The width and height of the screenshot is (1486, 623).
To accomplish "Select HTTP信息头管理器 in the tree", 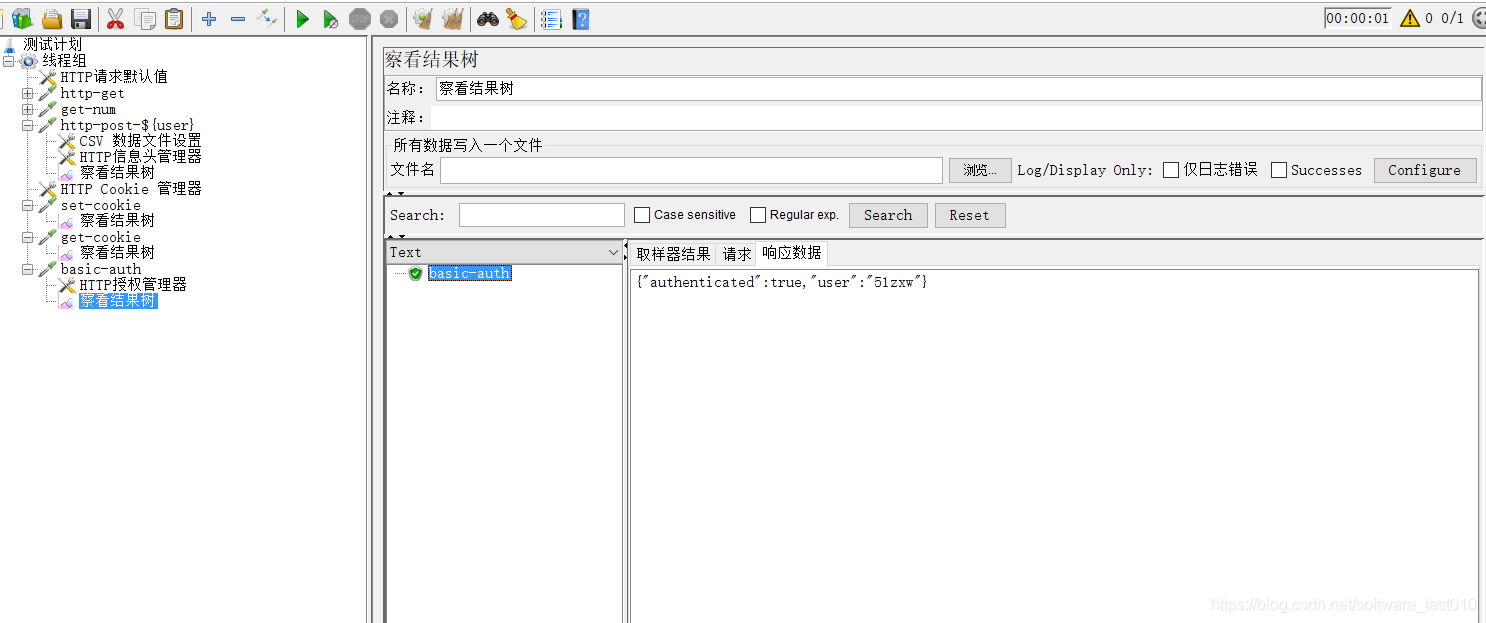I will [x=140, y=157].
